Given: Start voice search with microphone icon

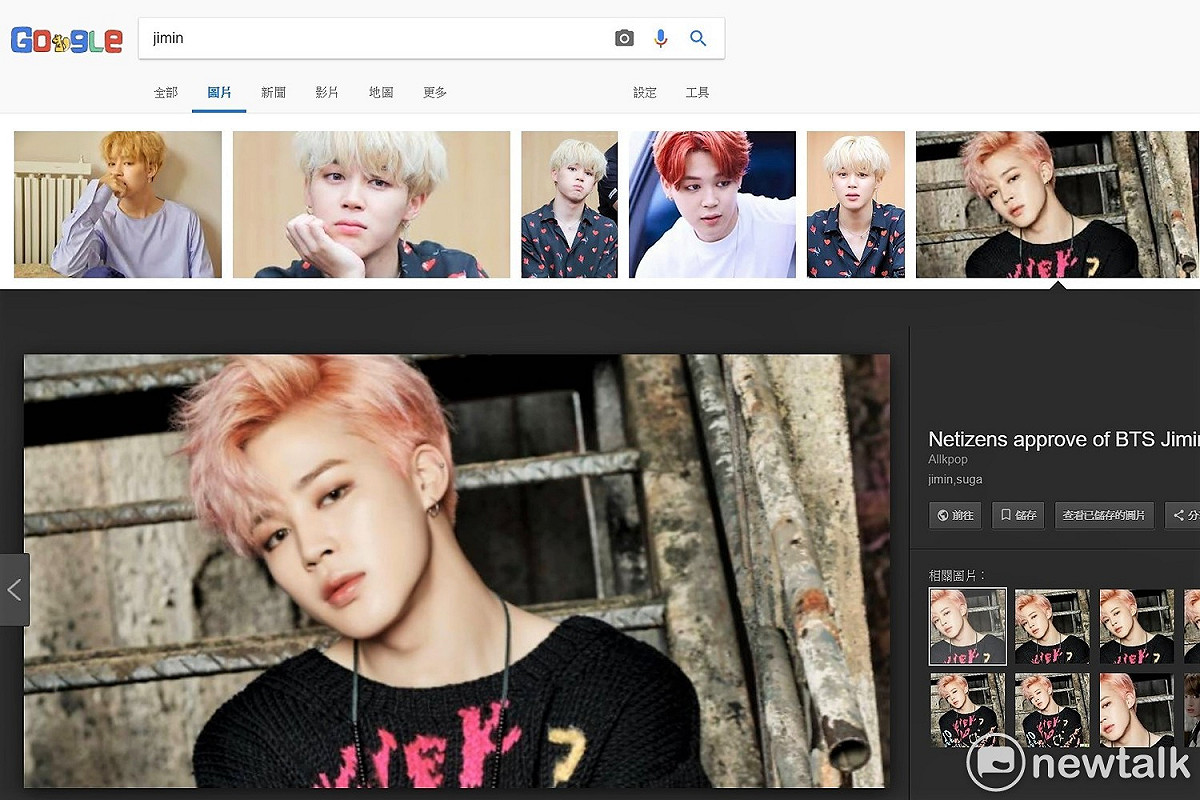Looking at the screenshot, I should pyautogui.click(x=660, y=38).
